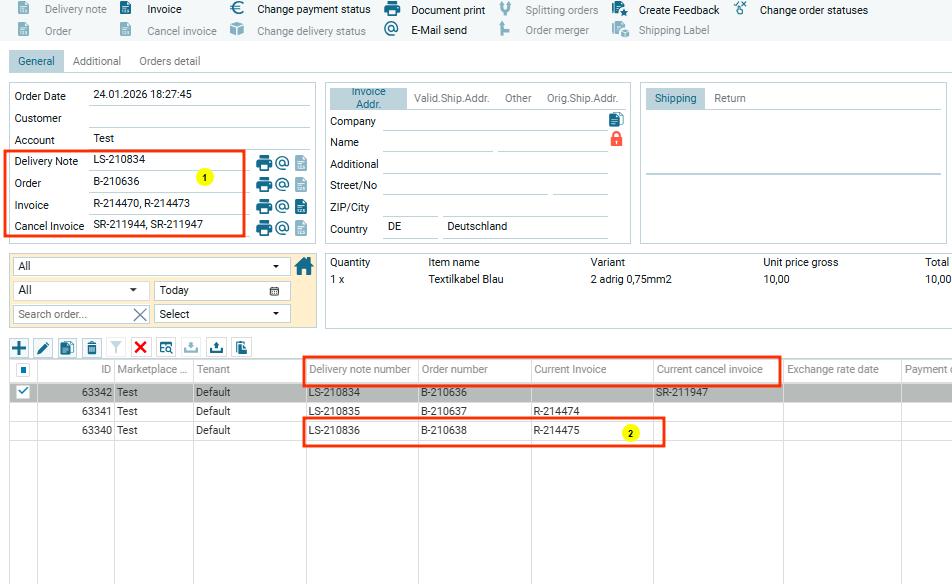Viewport: 952px width, 584px height.
Task: Click the red X clear filter icon
Action: click(x=141, y=347)
